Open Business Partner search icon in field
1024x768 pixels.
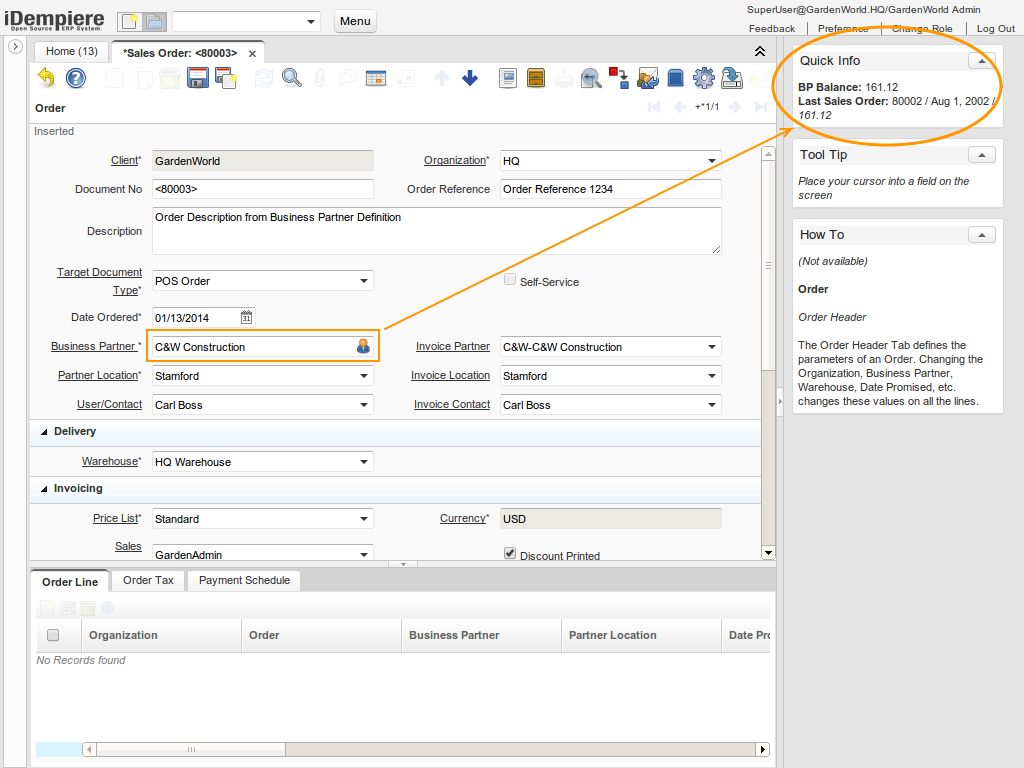click(x=363, y=346)
